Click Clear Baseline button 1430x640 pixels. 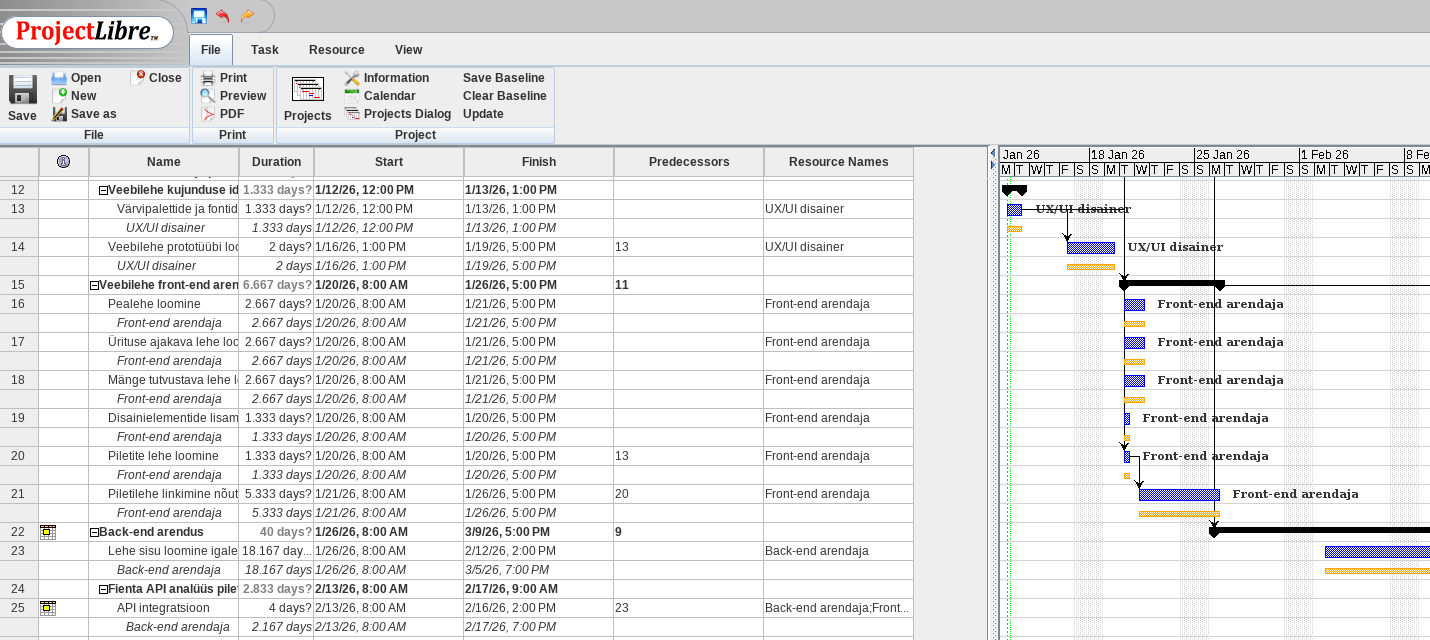click(504, 96)
